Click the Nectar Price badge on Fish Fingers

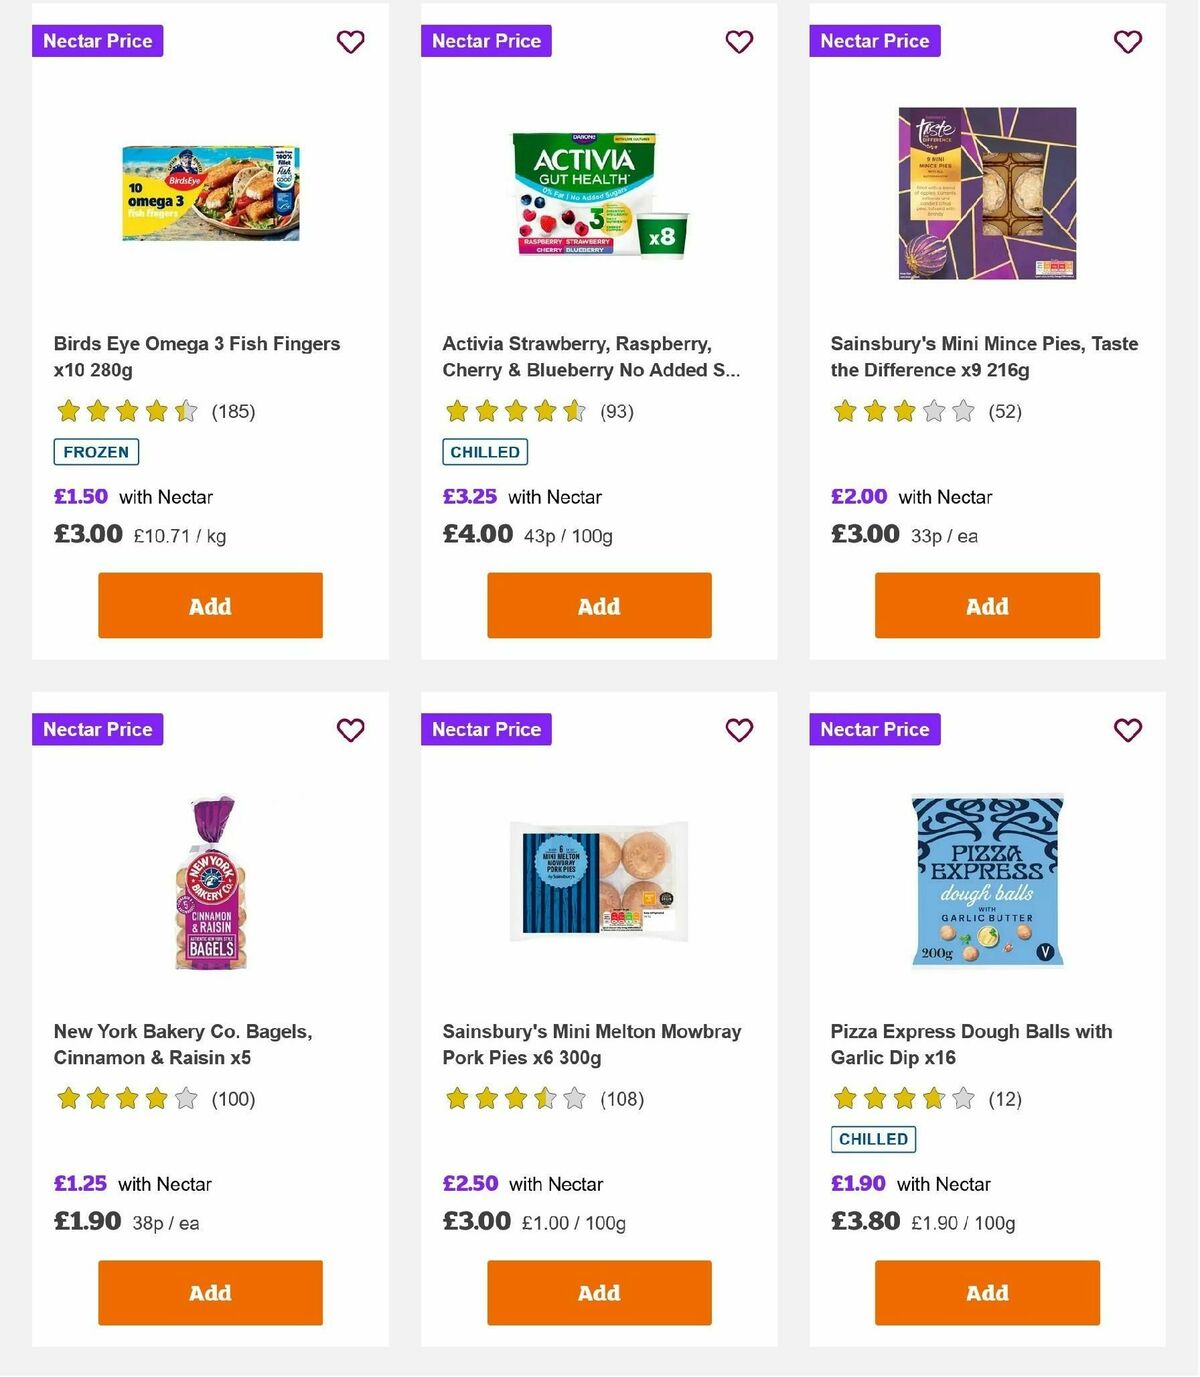click(x=97, y=41)
